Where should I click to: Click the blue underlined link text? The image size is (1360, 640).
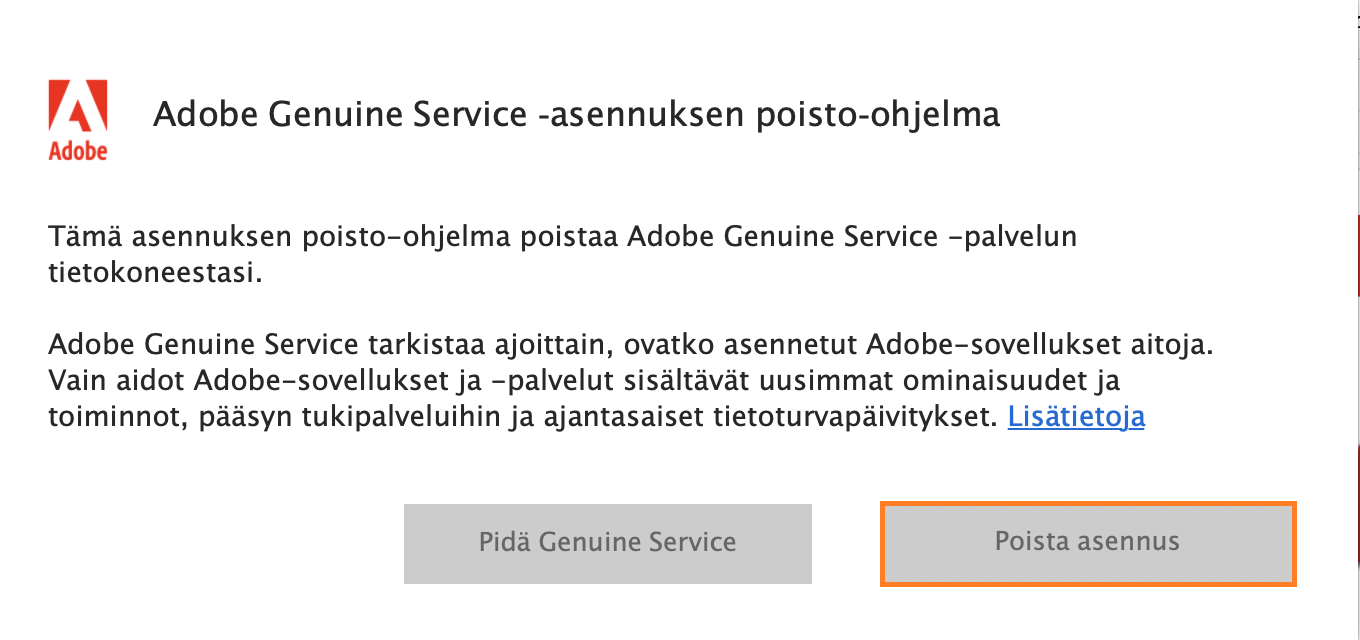pos(1077,417)
